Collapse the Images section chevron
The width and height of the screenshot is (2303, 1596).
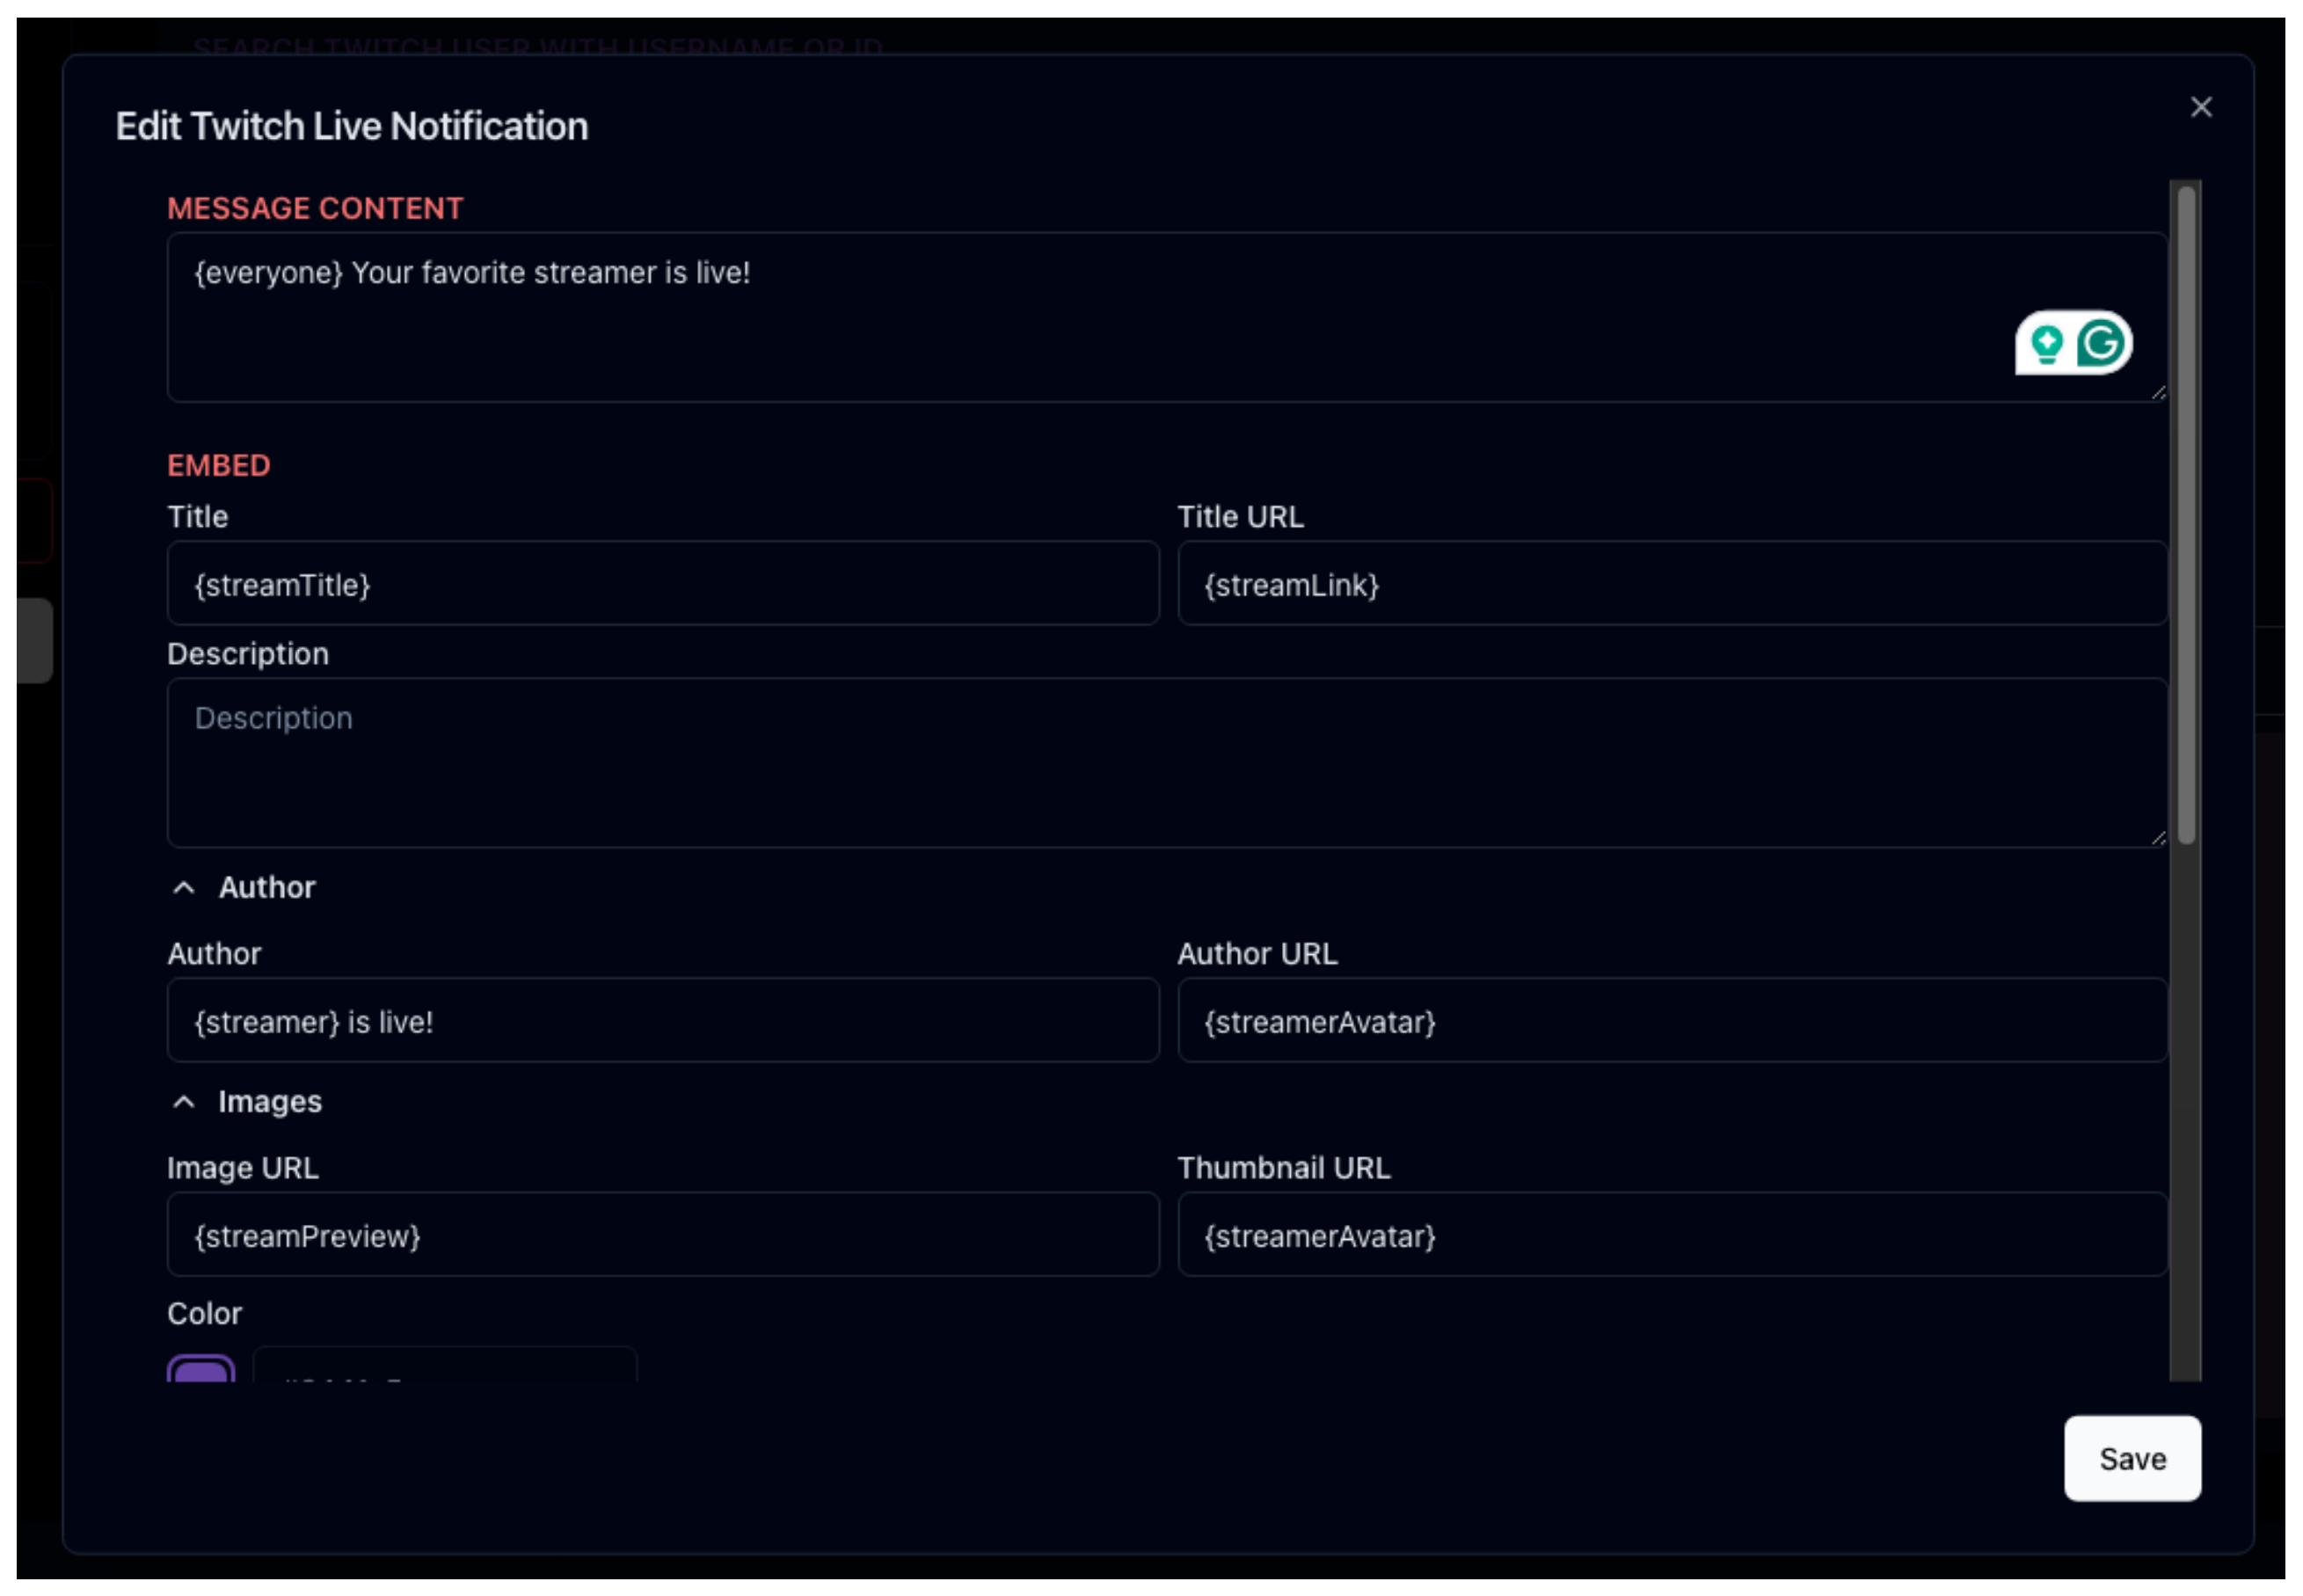[x=184, y=1101]
